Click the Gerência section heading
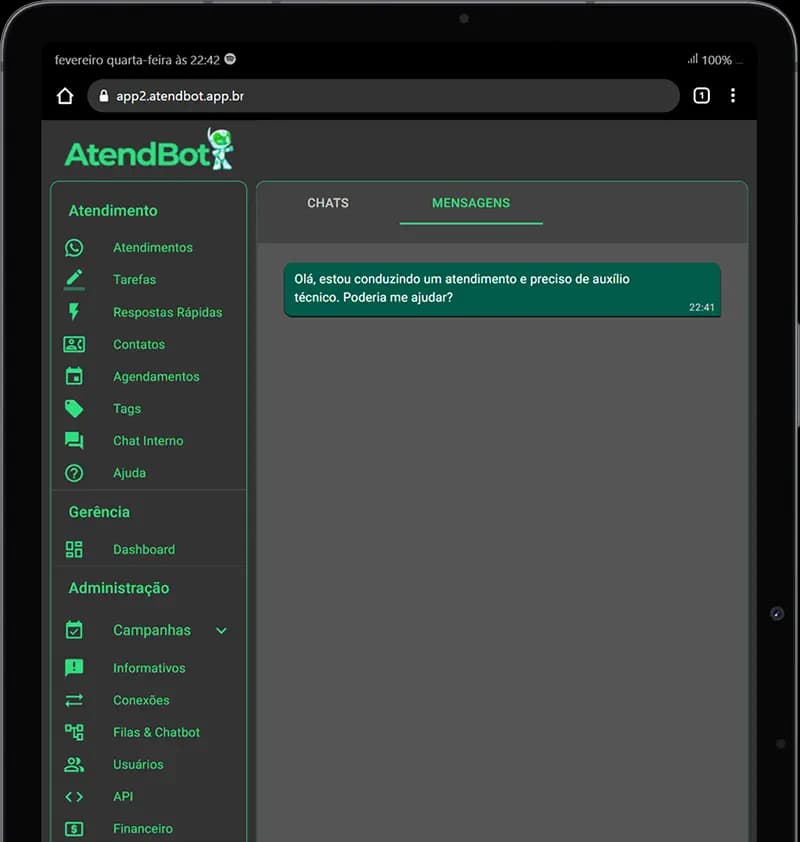The image size is (800, 842). [x=99, y=512]
